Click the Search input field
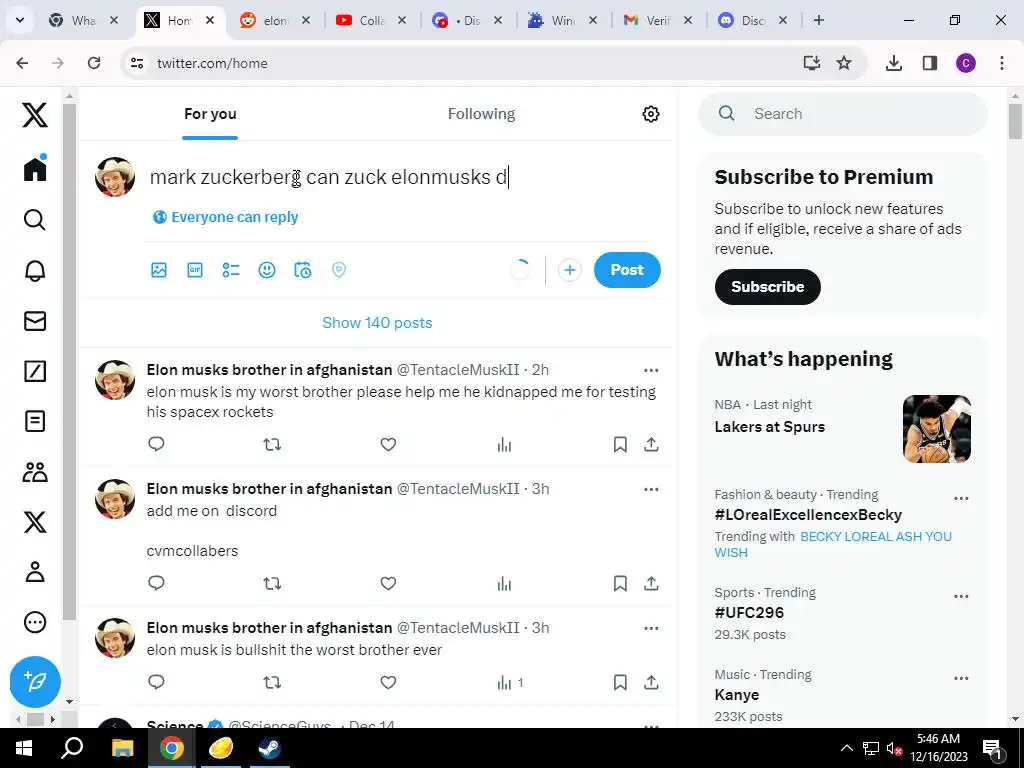 tap(842, 114)
